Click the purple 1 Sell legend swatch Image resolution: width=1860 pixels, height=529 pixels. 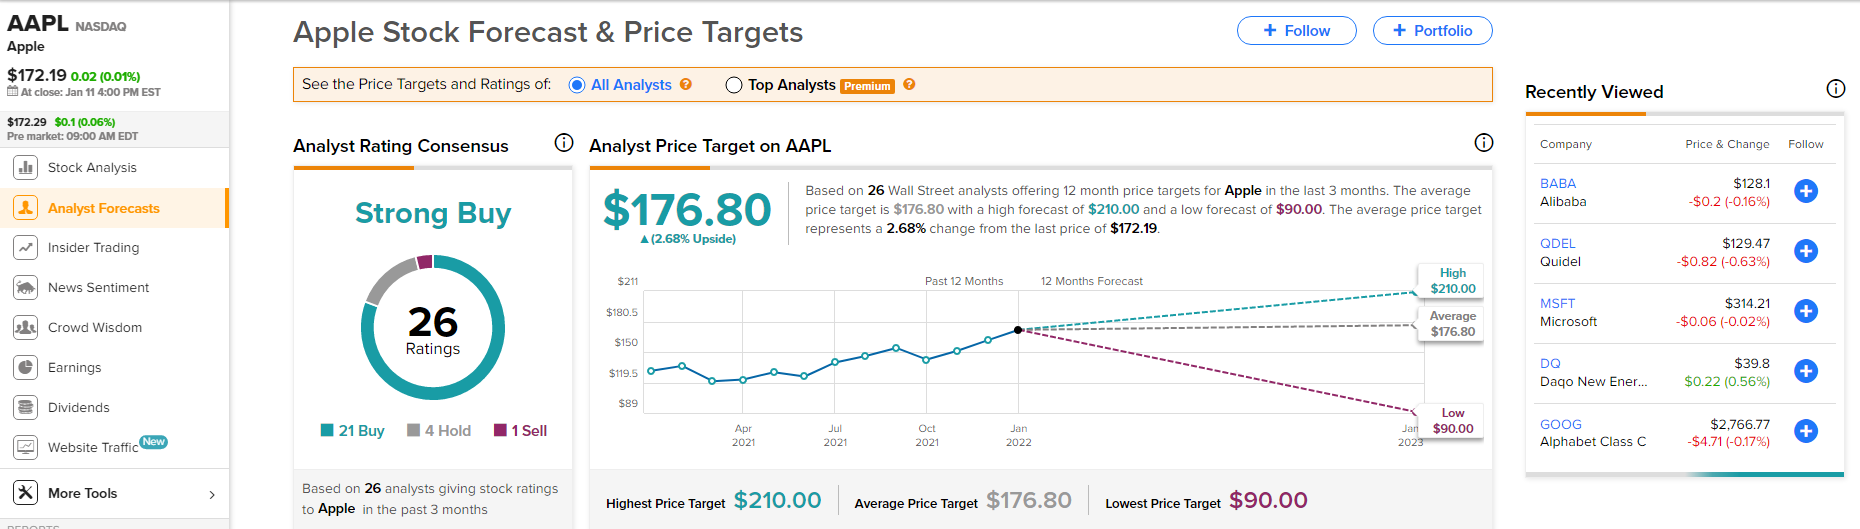point(500,430)
